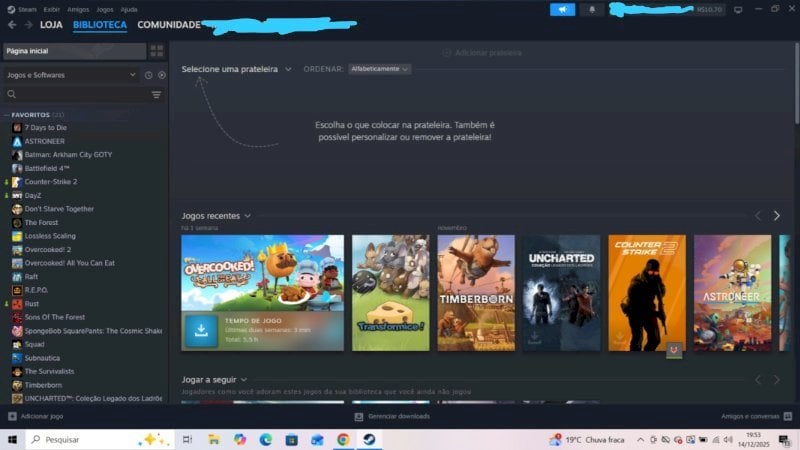Image resolution: width=800 pixels, height=450 pixels.
Task: Click the Página inicial button
Action: pos(74,51)
